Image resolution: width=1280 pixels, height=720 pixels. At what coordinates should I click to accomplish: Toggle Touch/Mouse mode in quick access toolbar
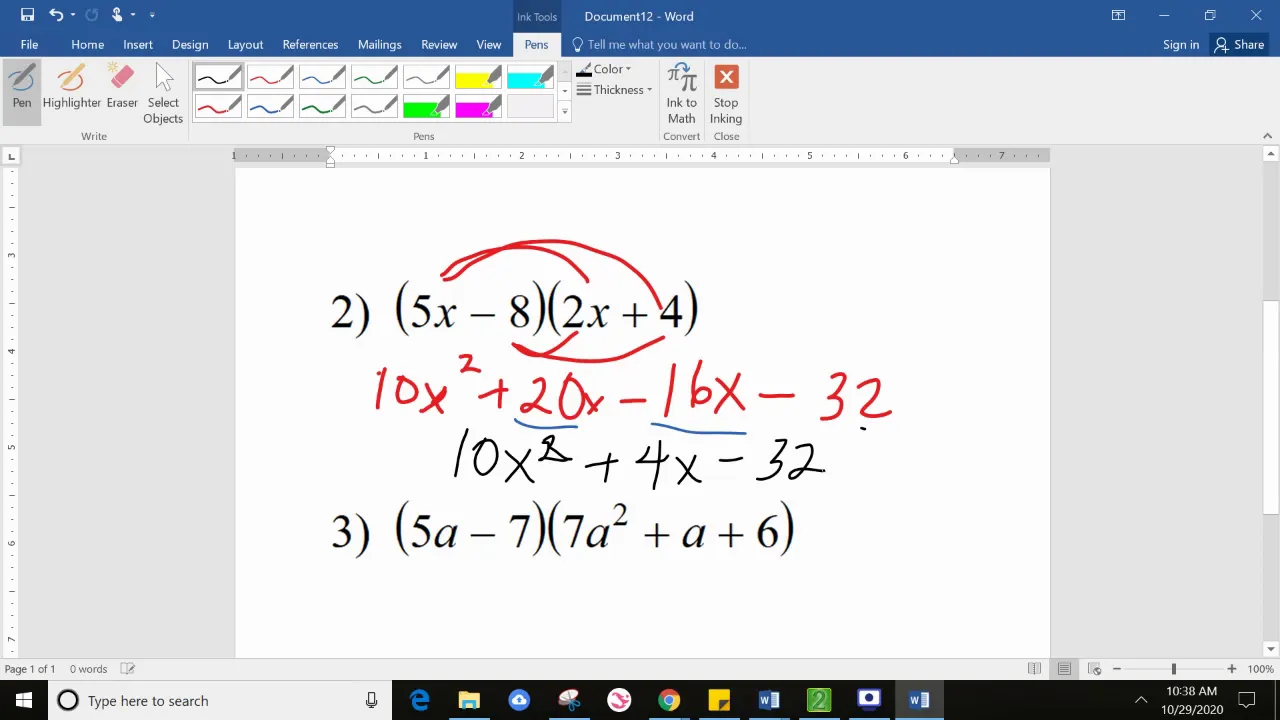[x=118, y=15]
